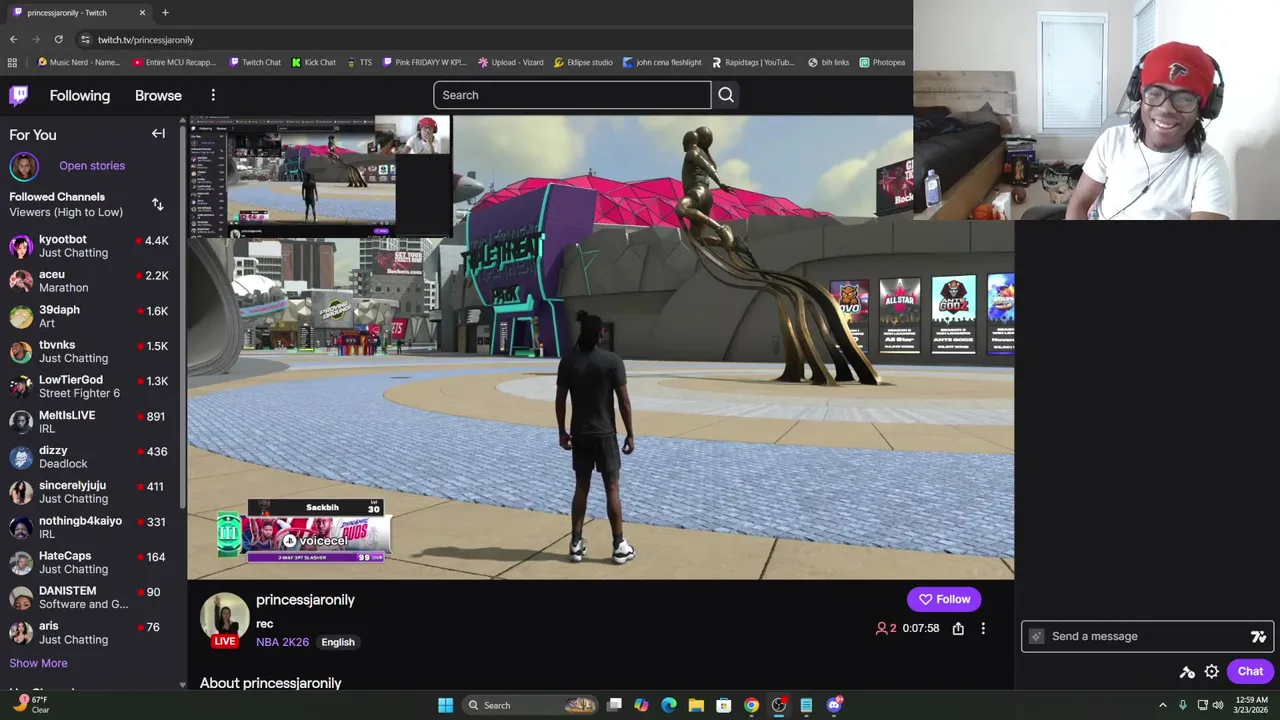The height and width of the screenshot is (720, 1280).
Task: Click the Twitch search input field
Action: pyautogui.click(x=572, y=95)
